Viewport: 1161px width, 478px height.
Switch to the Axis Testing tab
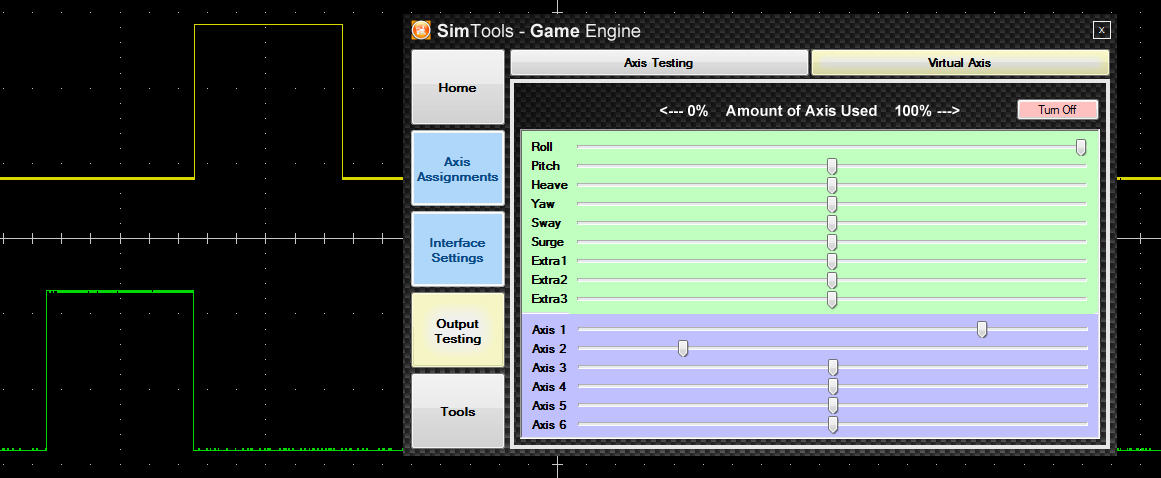click(x=659, y=63)
